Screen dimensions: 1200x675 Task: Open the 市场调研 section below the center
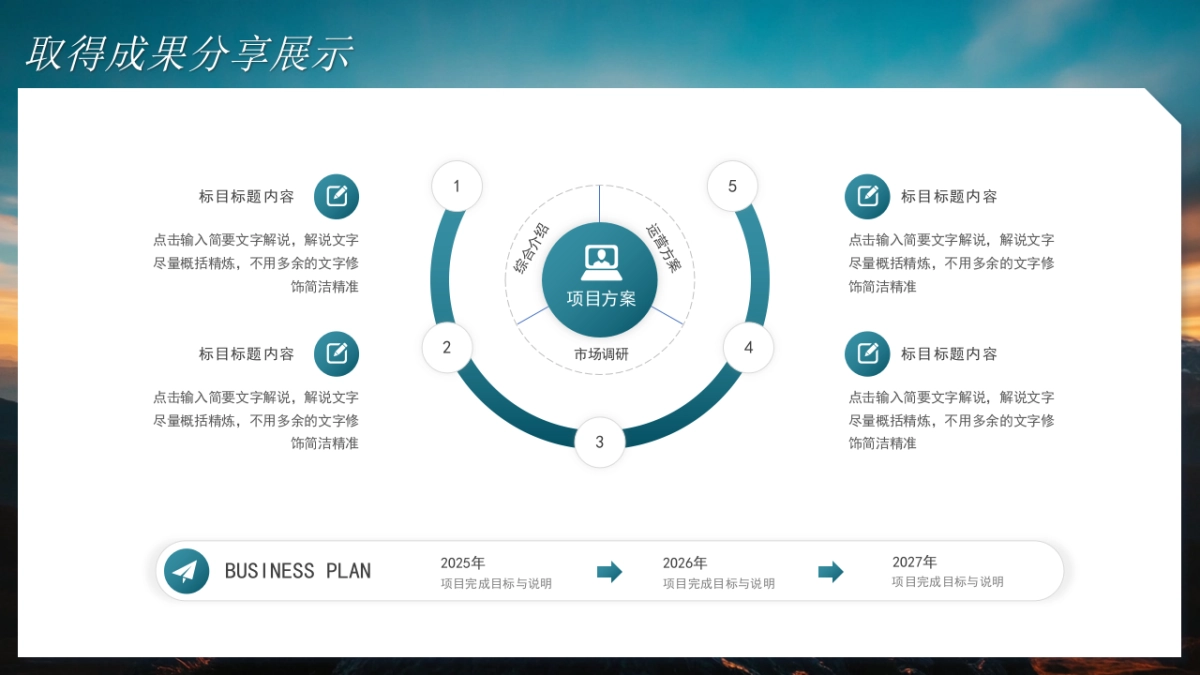(599, 352)
